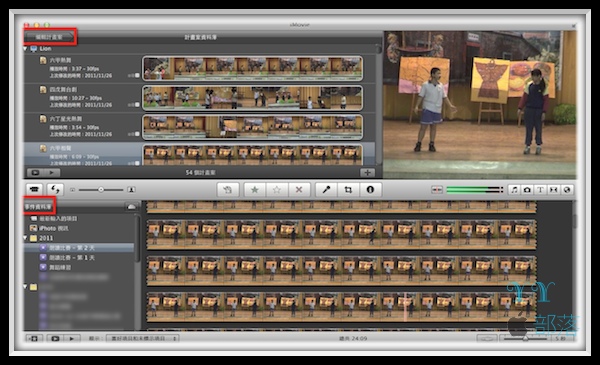Open the camera import window
Screen dimensions: 600x365
click(34, 189)
